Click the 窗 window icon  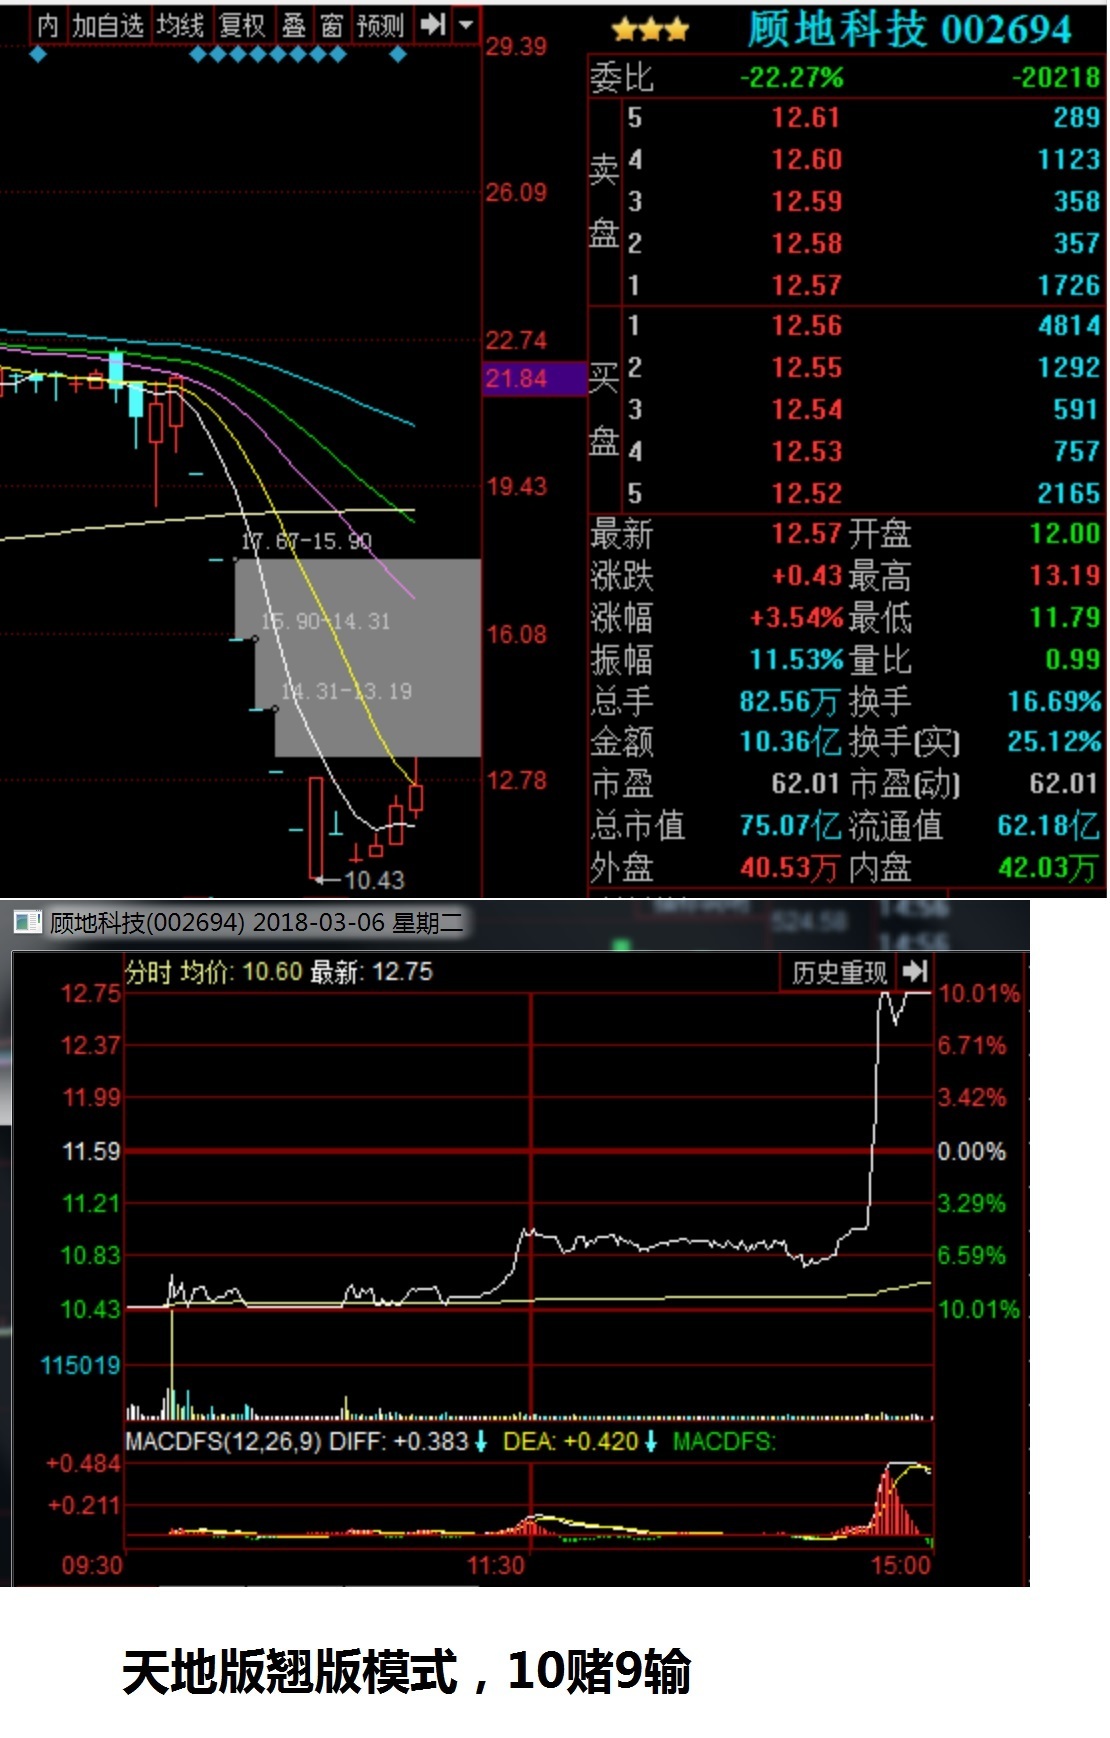click(x=331, y=25)
